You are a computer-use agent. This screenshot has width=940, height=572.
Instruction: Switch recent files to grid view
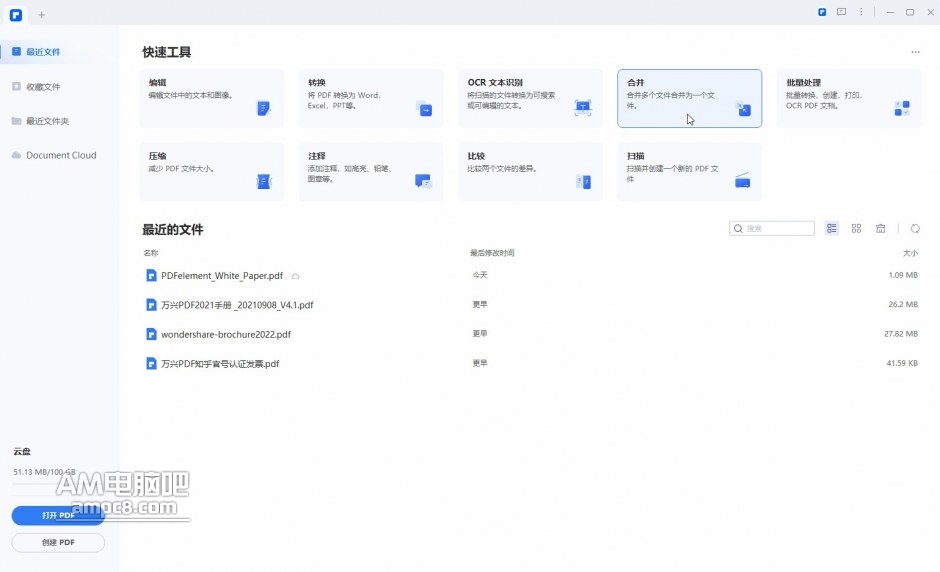pyautogui.click(x=856, y=228)
